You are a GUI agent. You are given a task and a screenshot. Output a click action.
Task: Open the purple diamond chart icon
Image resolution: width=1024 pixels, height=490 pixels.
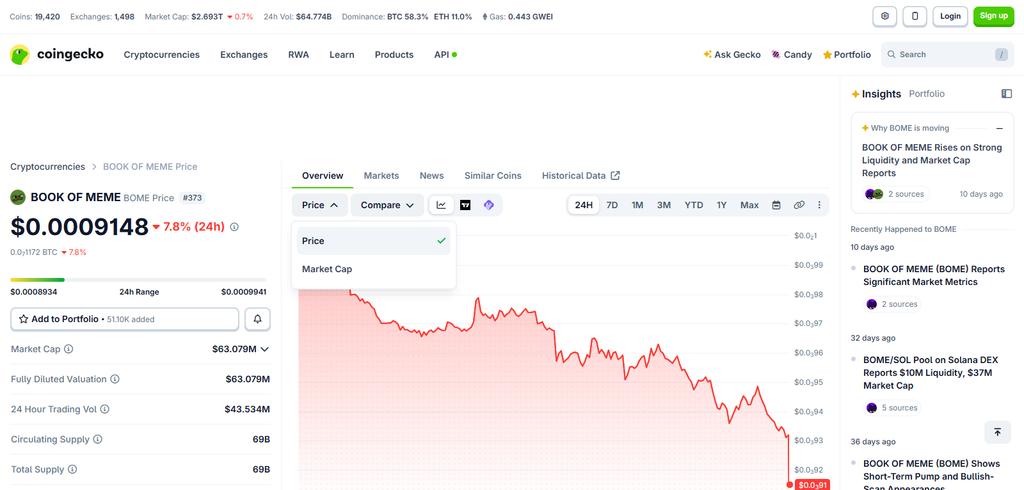point(488,205)
